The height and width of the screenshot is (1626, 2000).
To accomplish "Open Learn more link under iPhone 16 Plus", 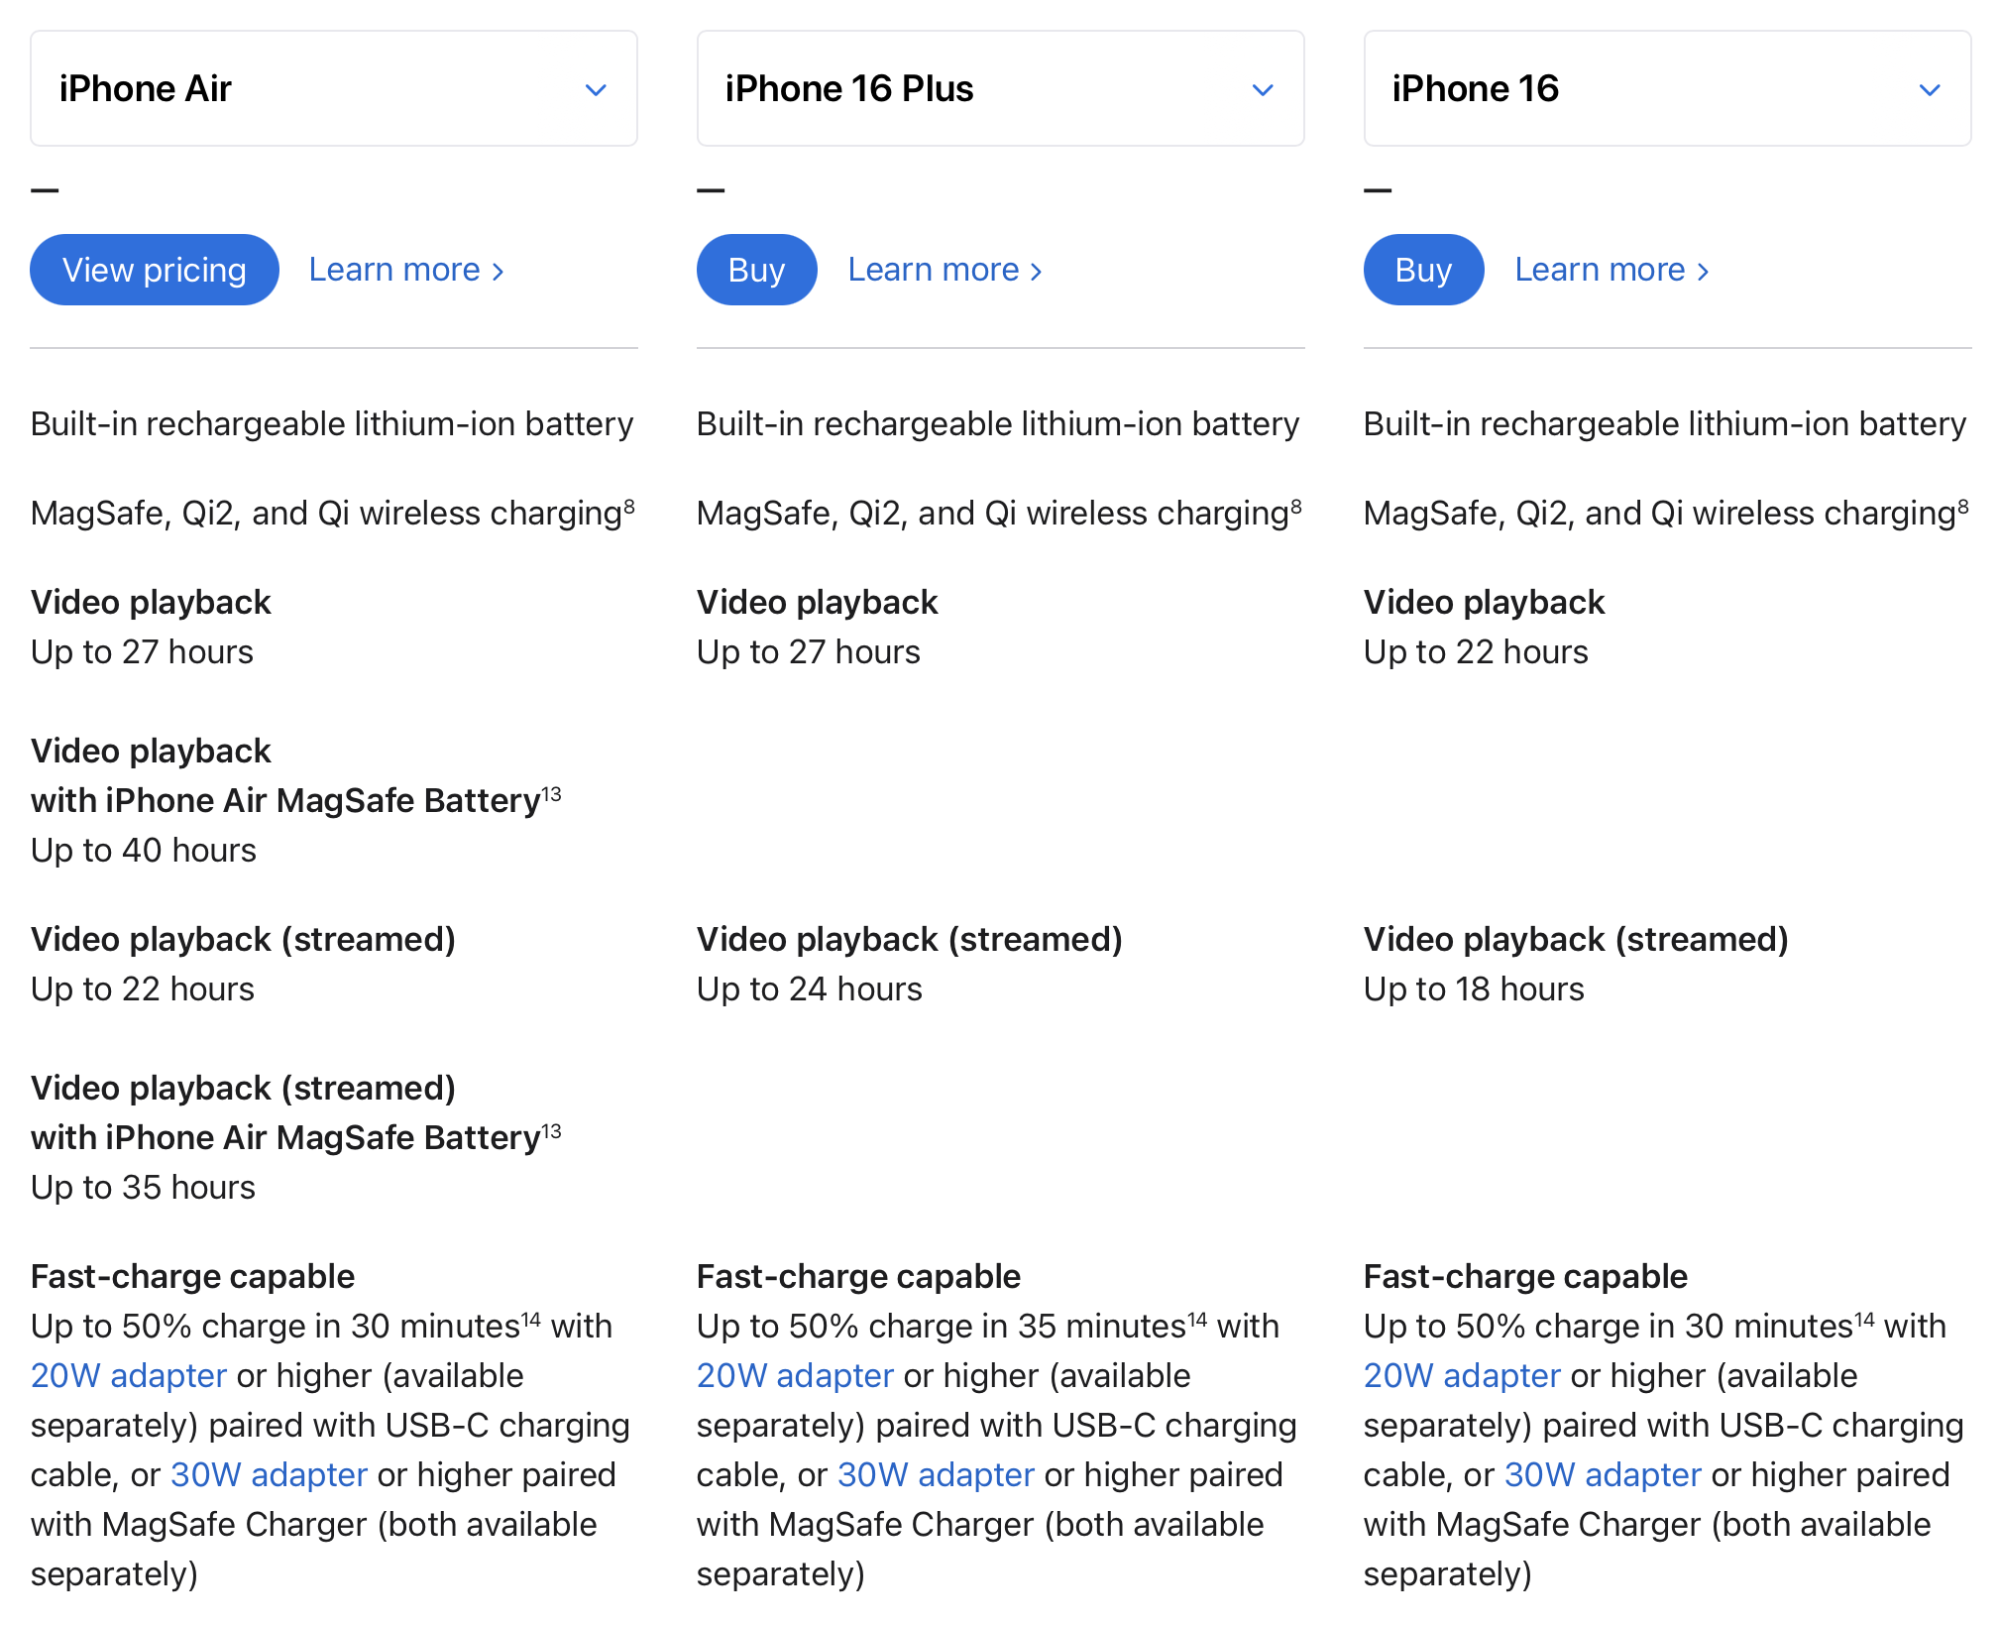I will [x=944, y=270].
